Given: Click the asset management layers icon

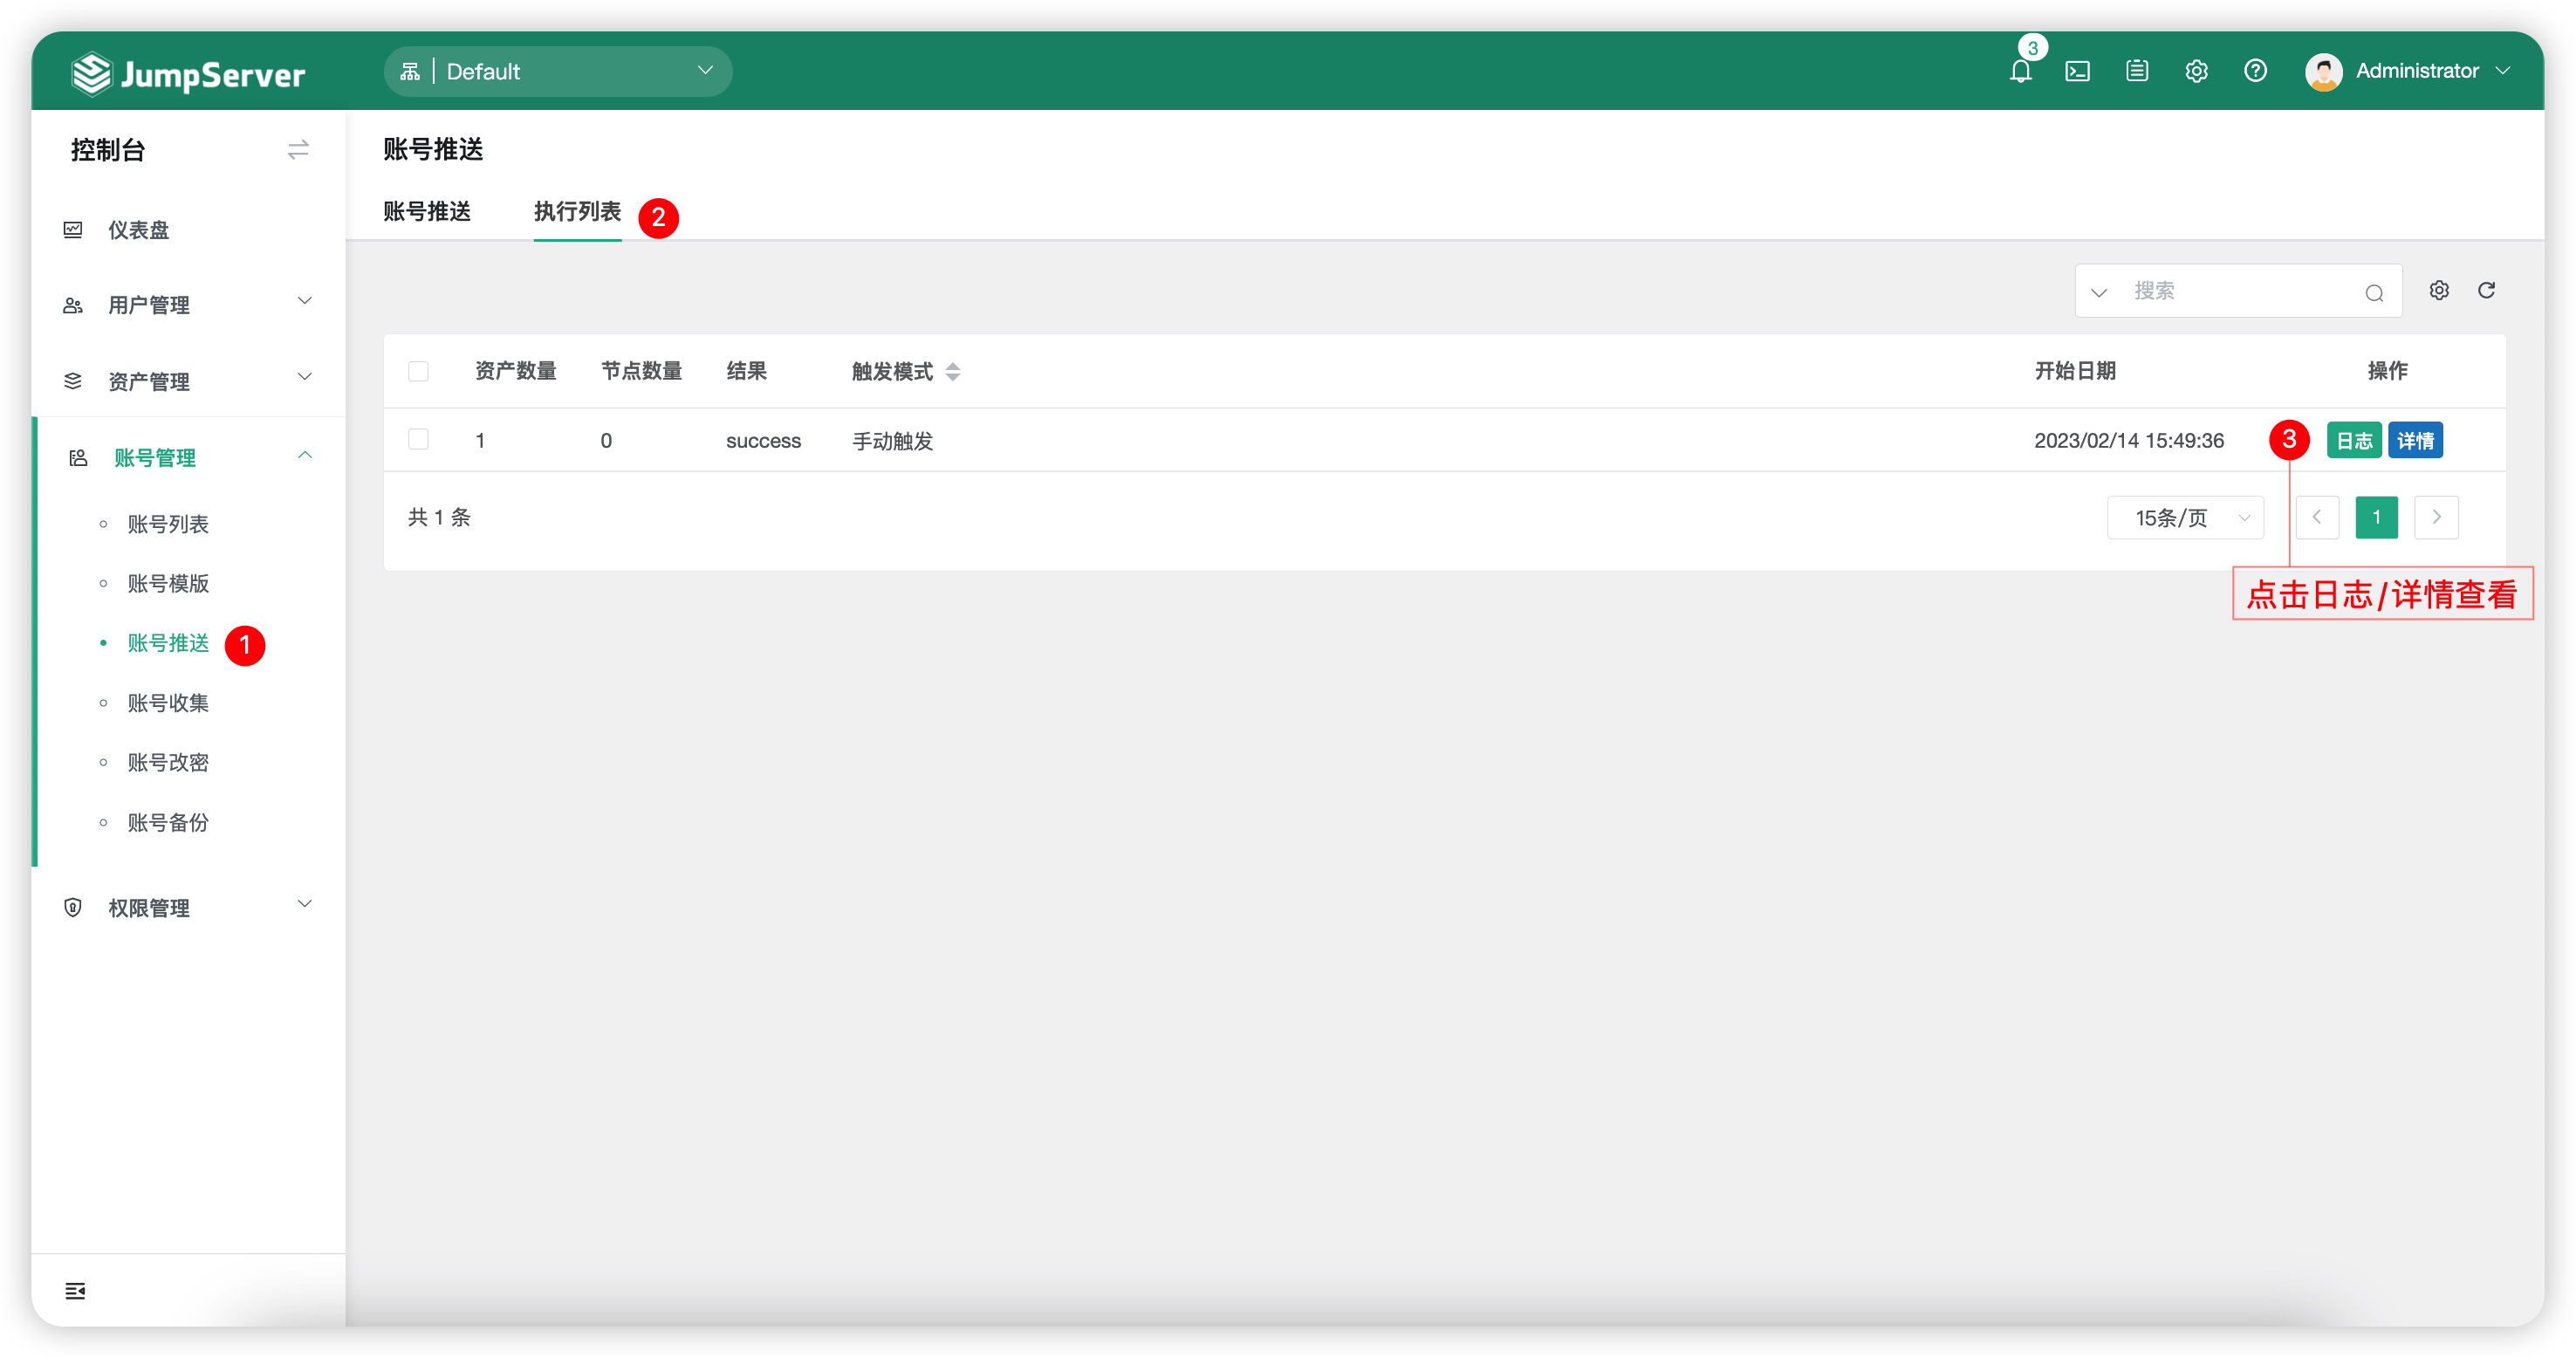Looking at the screenshot, I should click(x=73, y=381).
